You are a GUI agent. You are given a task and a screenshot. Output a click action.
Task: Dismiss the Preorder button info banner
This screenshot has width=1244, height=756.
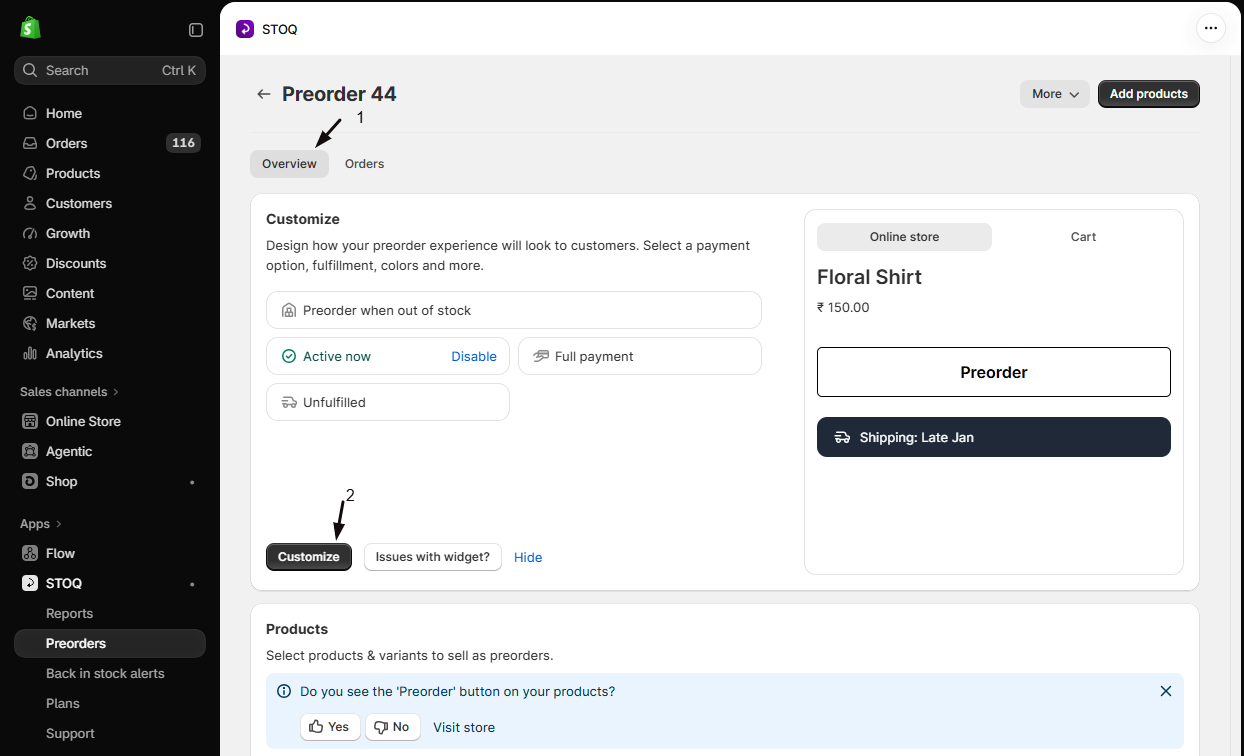coord(1166,691)
